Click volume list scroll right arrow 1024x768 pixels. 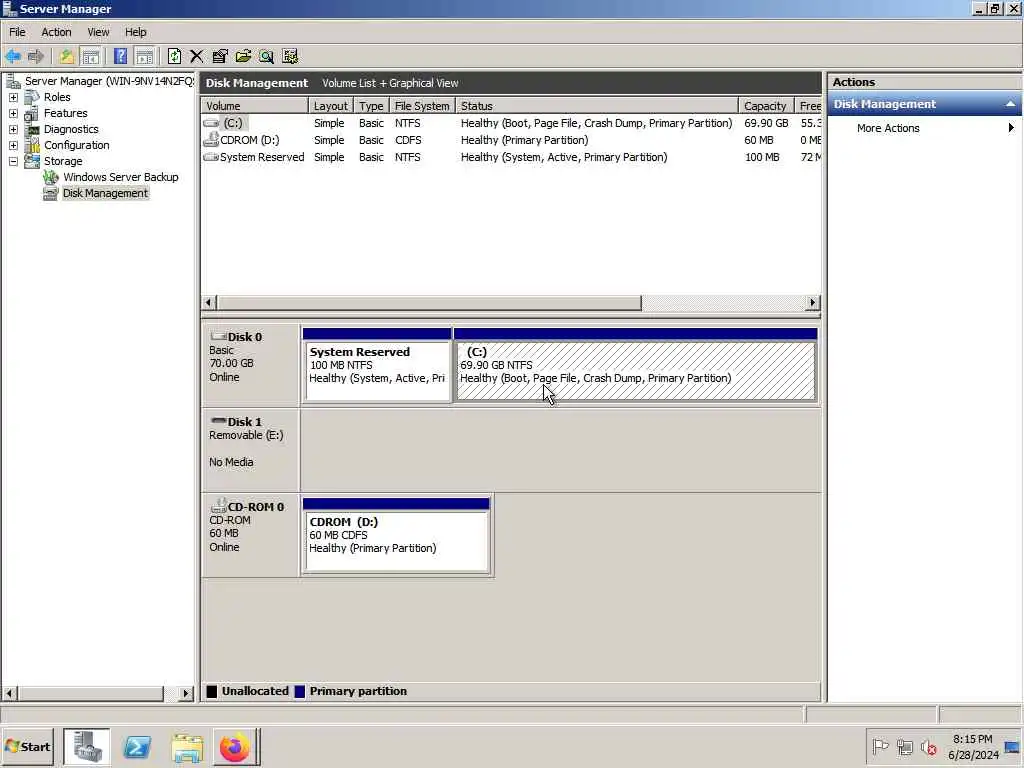pos(812,302)
